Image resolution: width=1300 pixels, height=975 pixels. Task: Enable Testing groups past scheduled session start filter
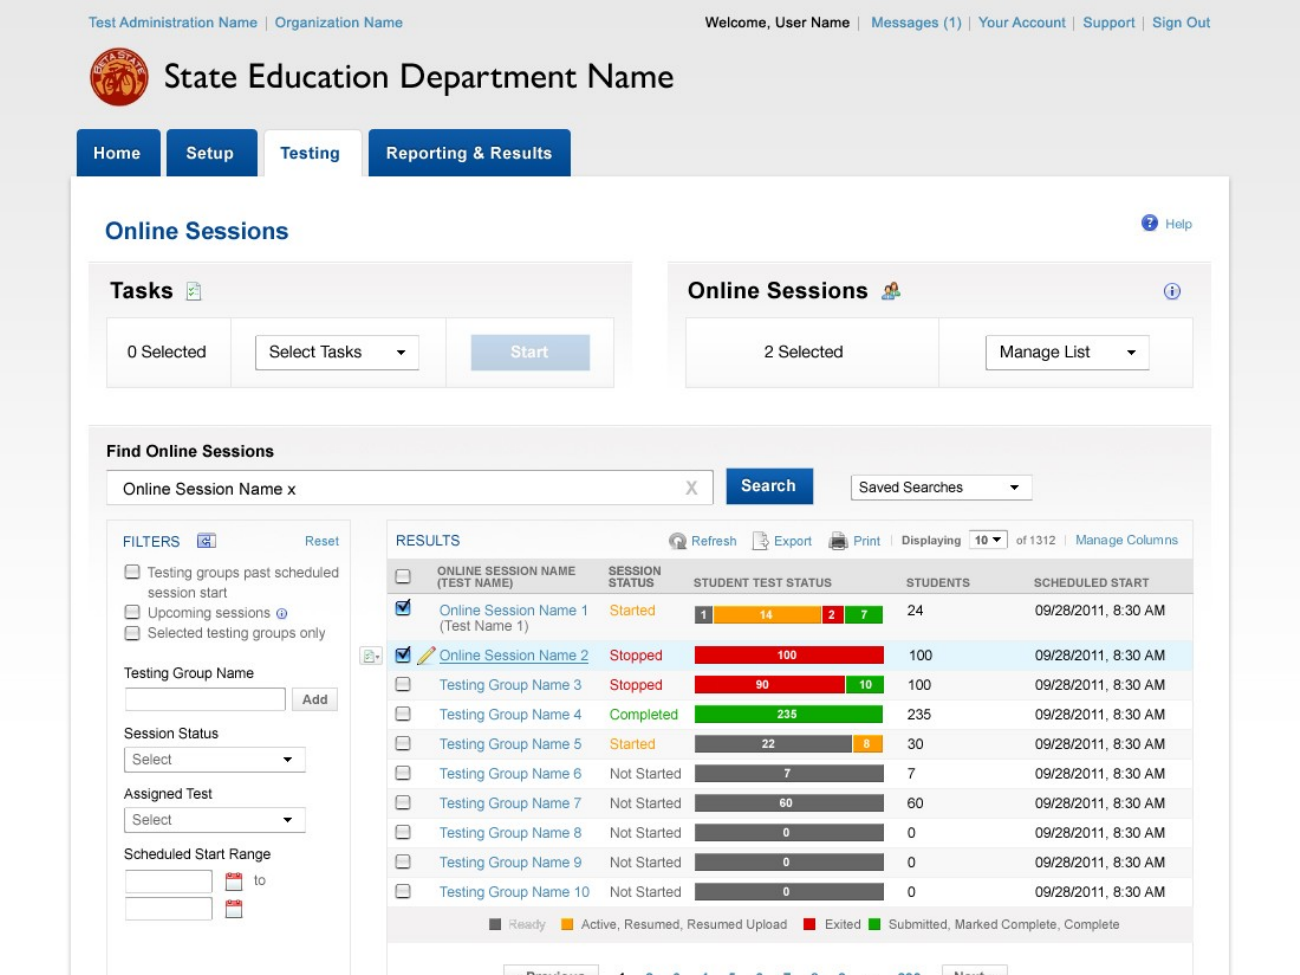coord(132,572)
